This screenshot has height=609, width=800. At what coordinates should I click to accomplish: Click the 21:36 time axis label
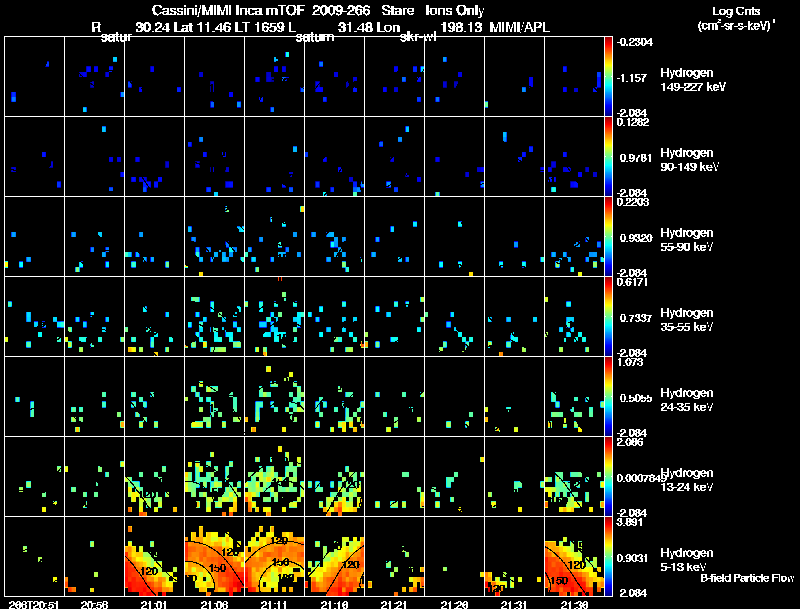tap(574, 605)
